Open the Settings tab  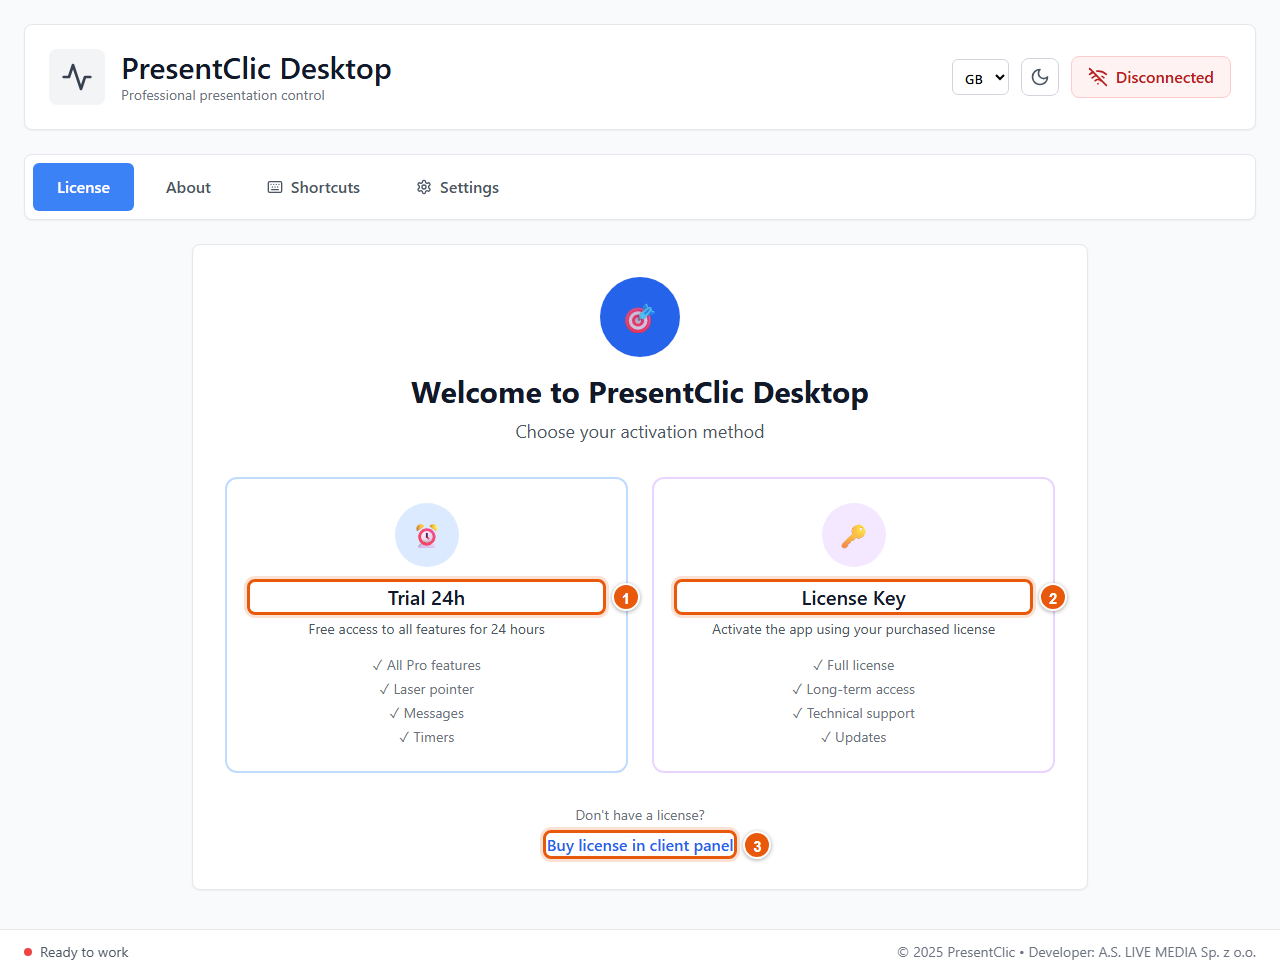457,187
